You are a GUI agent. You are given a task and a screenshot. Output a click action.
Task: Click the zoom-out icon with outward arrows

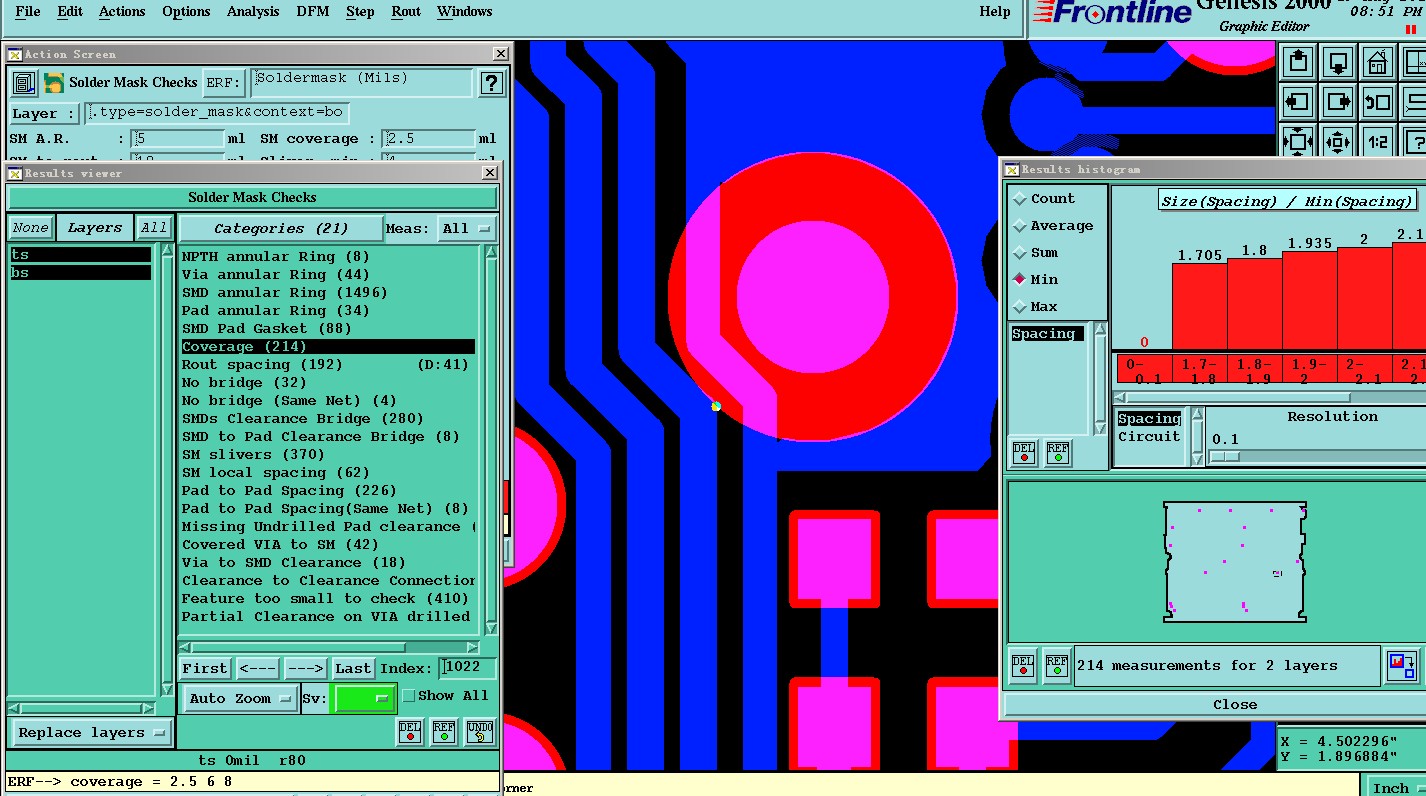1338,141
